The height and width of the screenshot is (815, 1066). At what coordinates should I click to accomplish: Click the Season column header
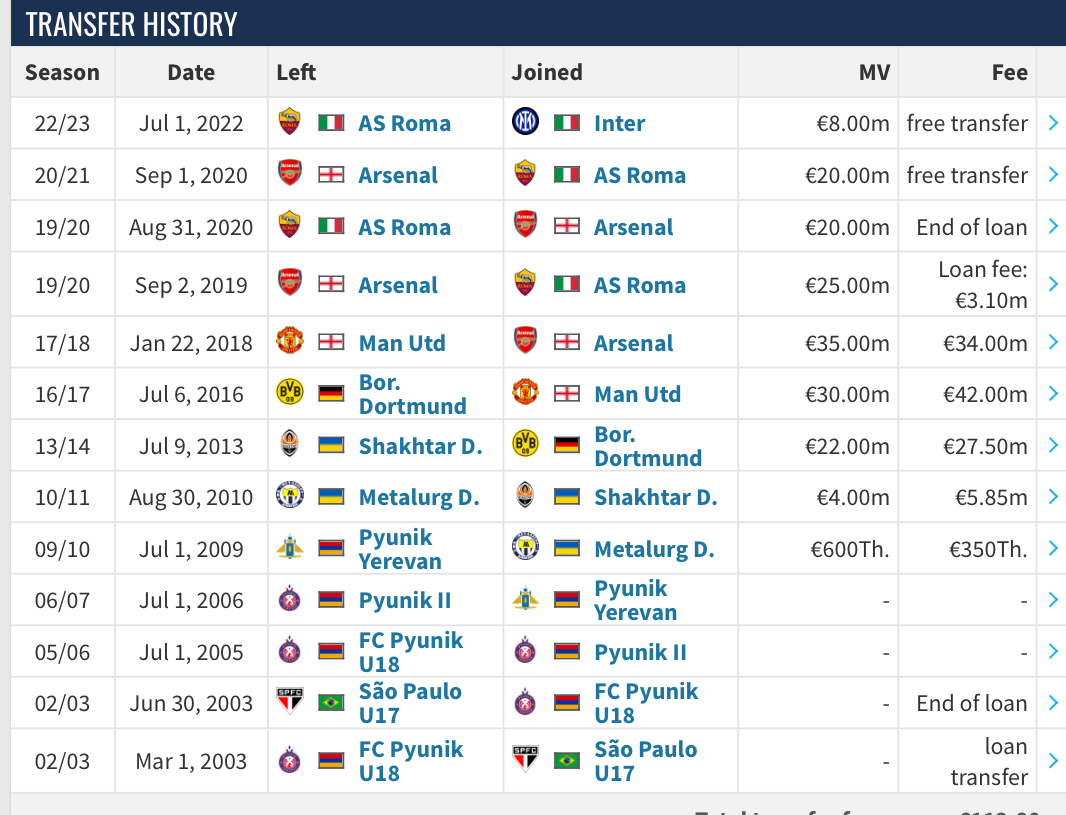63,72
